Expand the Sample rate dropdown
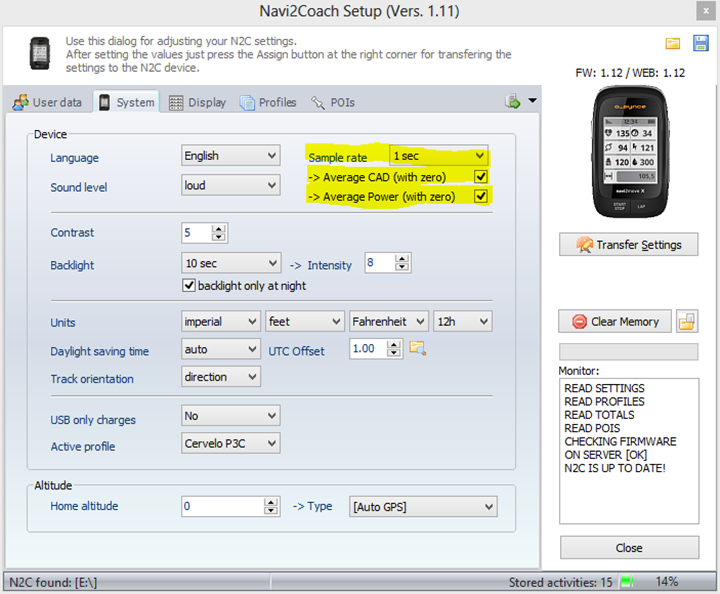720x594 pixels. pyautogui.click(x=439, y=156)
